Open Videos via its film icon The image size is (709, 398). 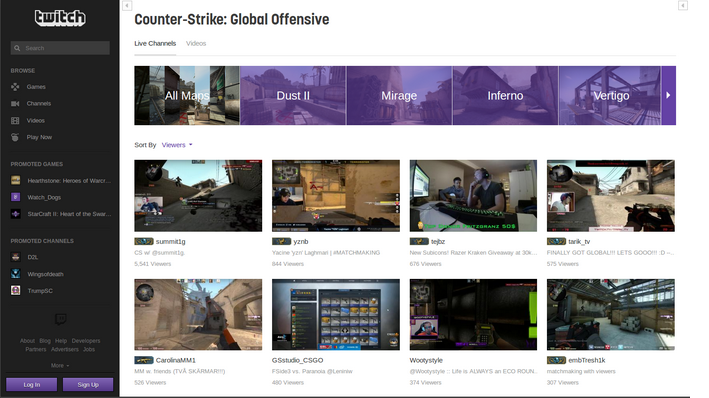pos(15,120)
